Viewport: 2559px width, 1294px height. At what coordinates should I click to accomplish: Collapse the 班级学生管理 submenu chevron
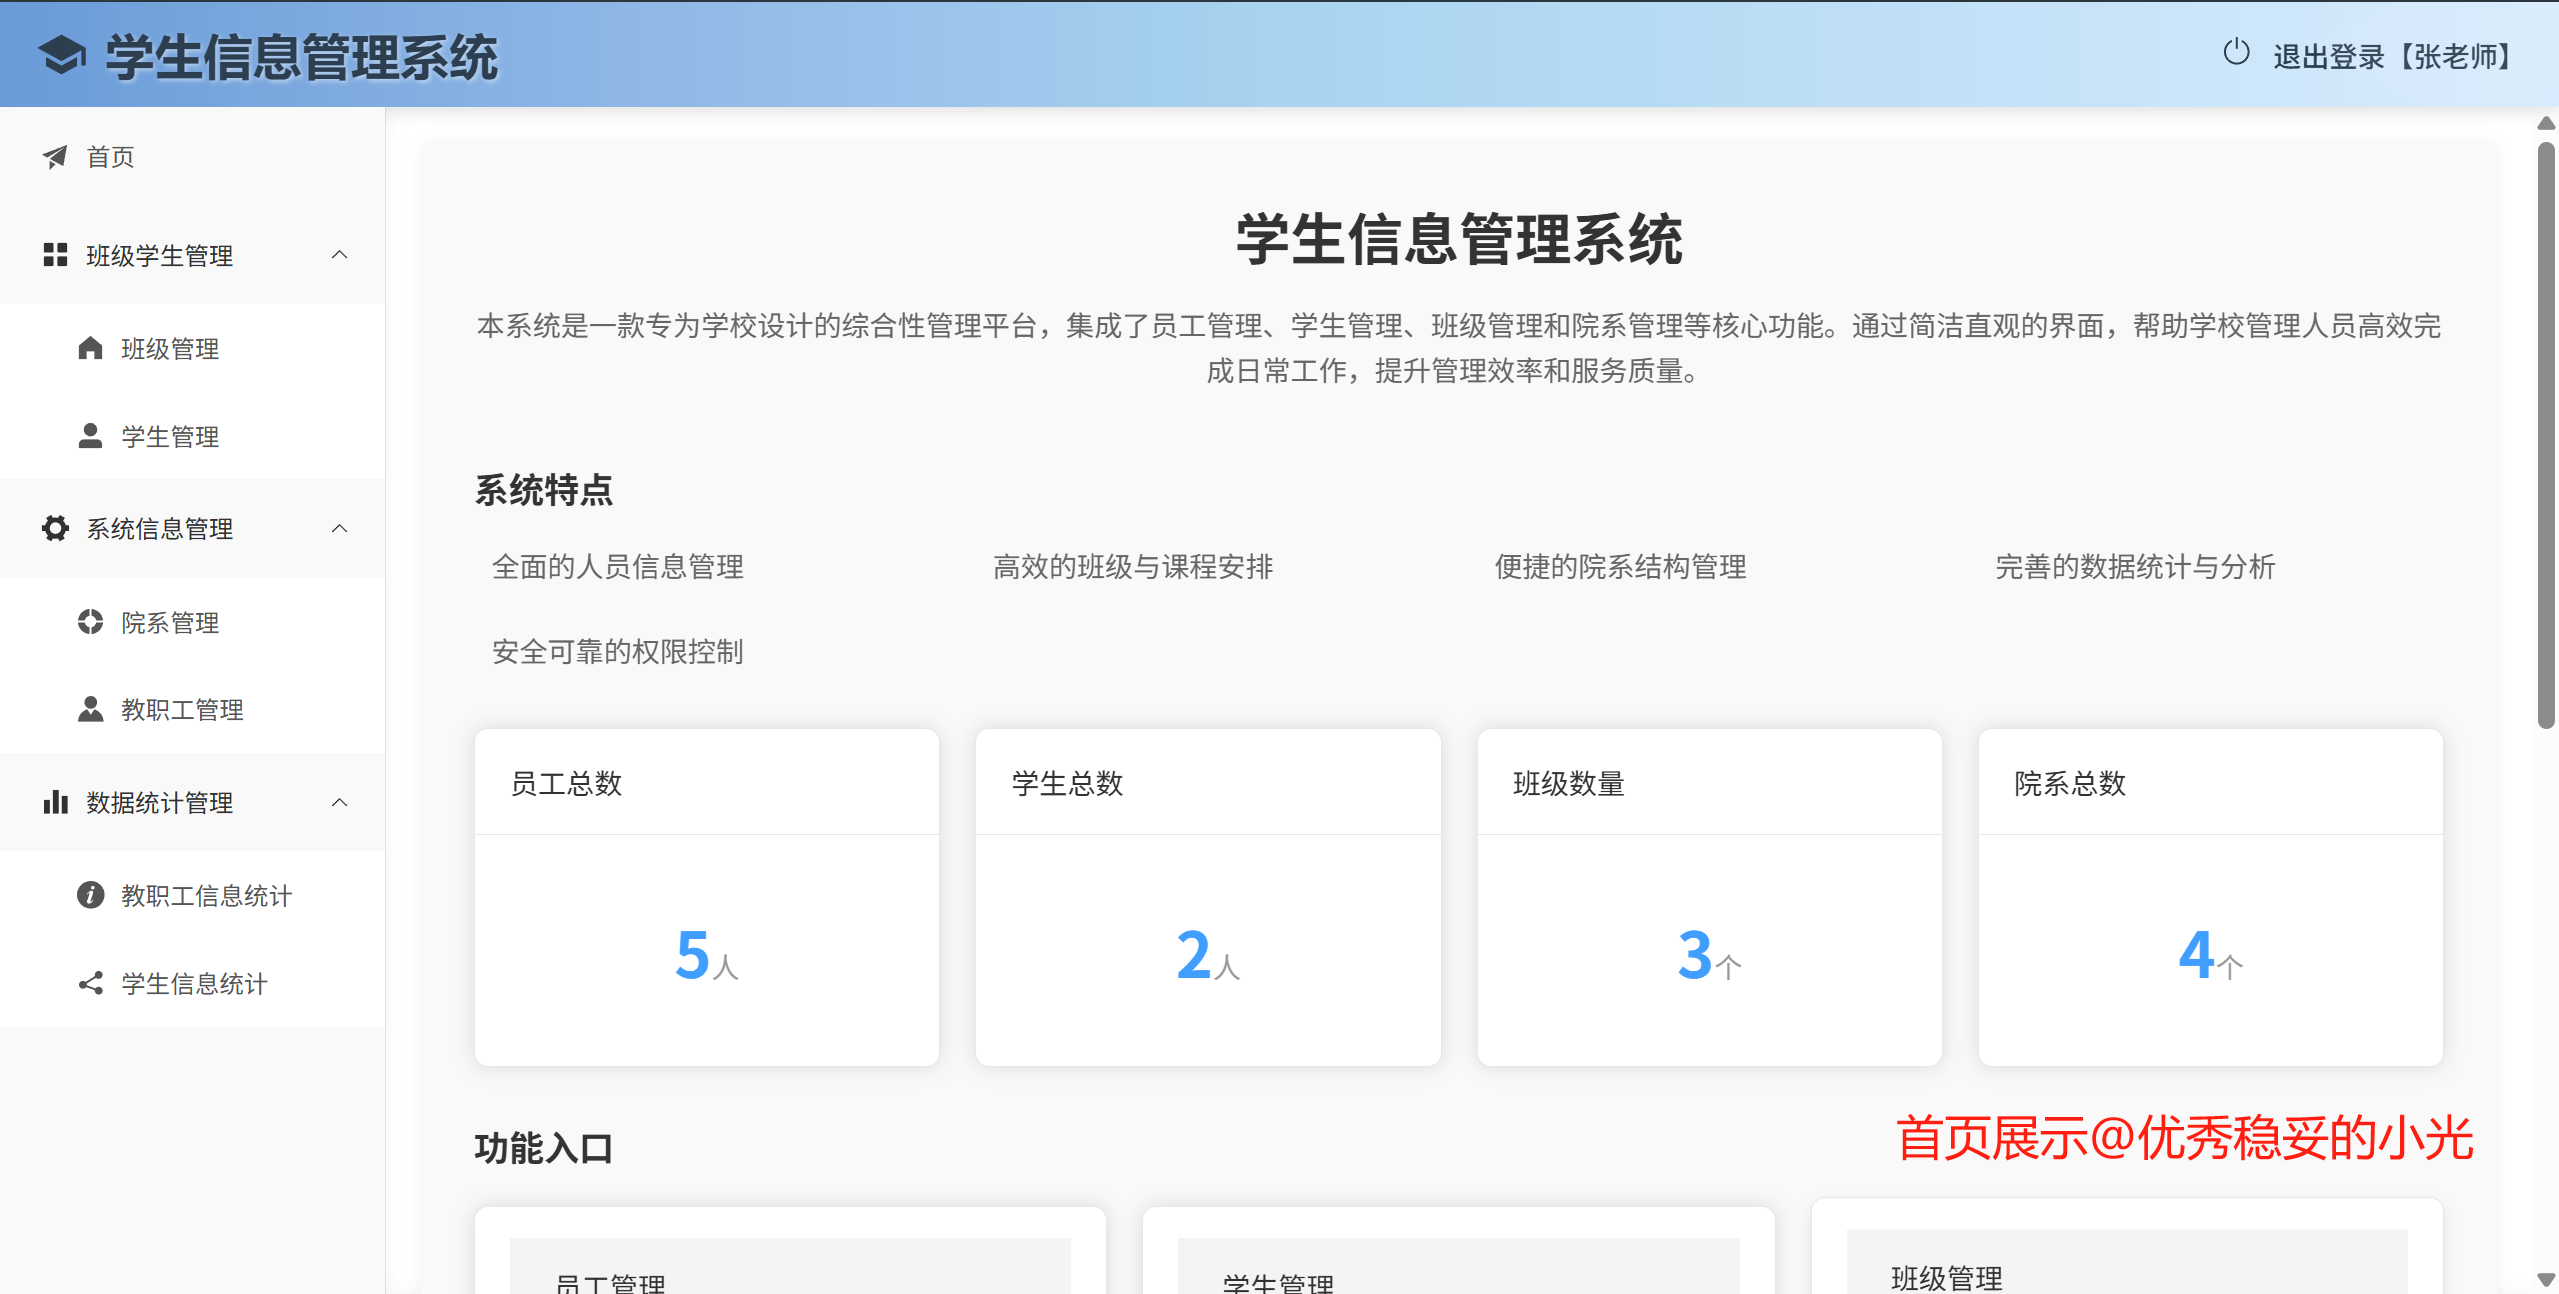tap(340, 255)
